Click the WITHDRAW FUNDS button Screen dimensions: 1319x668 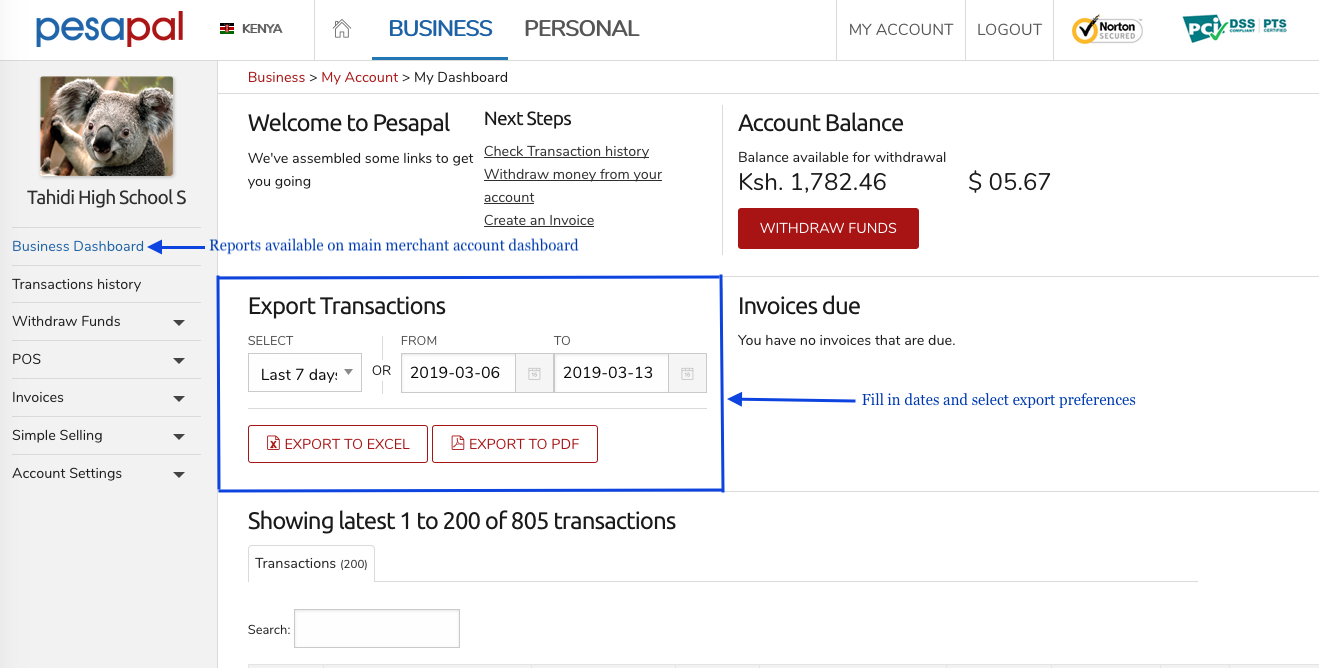click(x=828, y=228)
